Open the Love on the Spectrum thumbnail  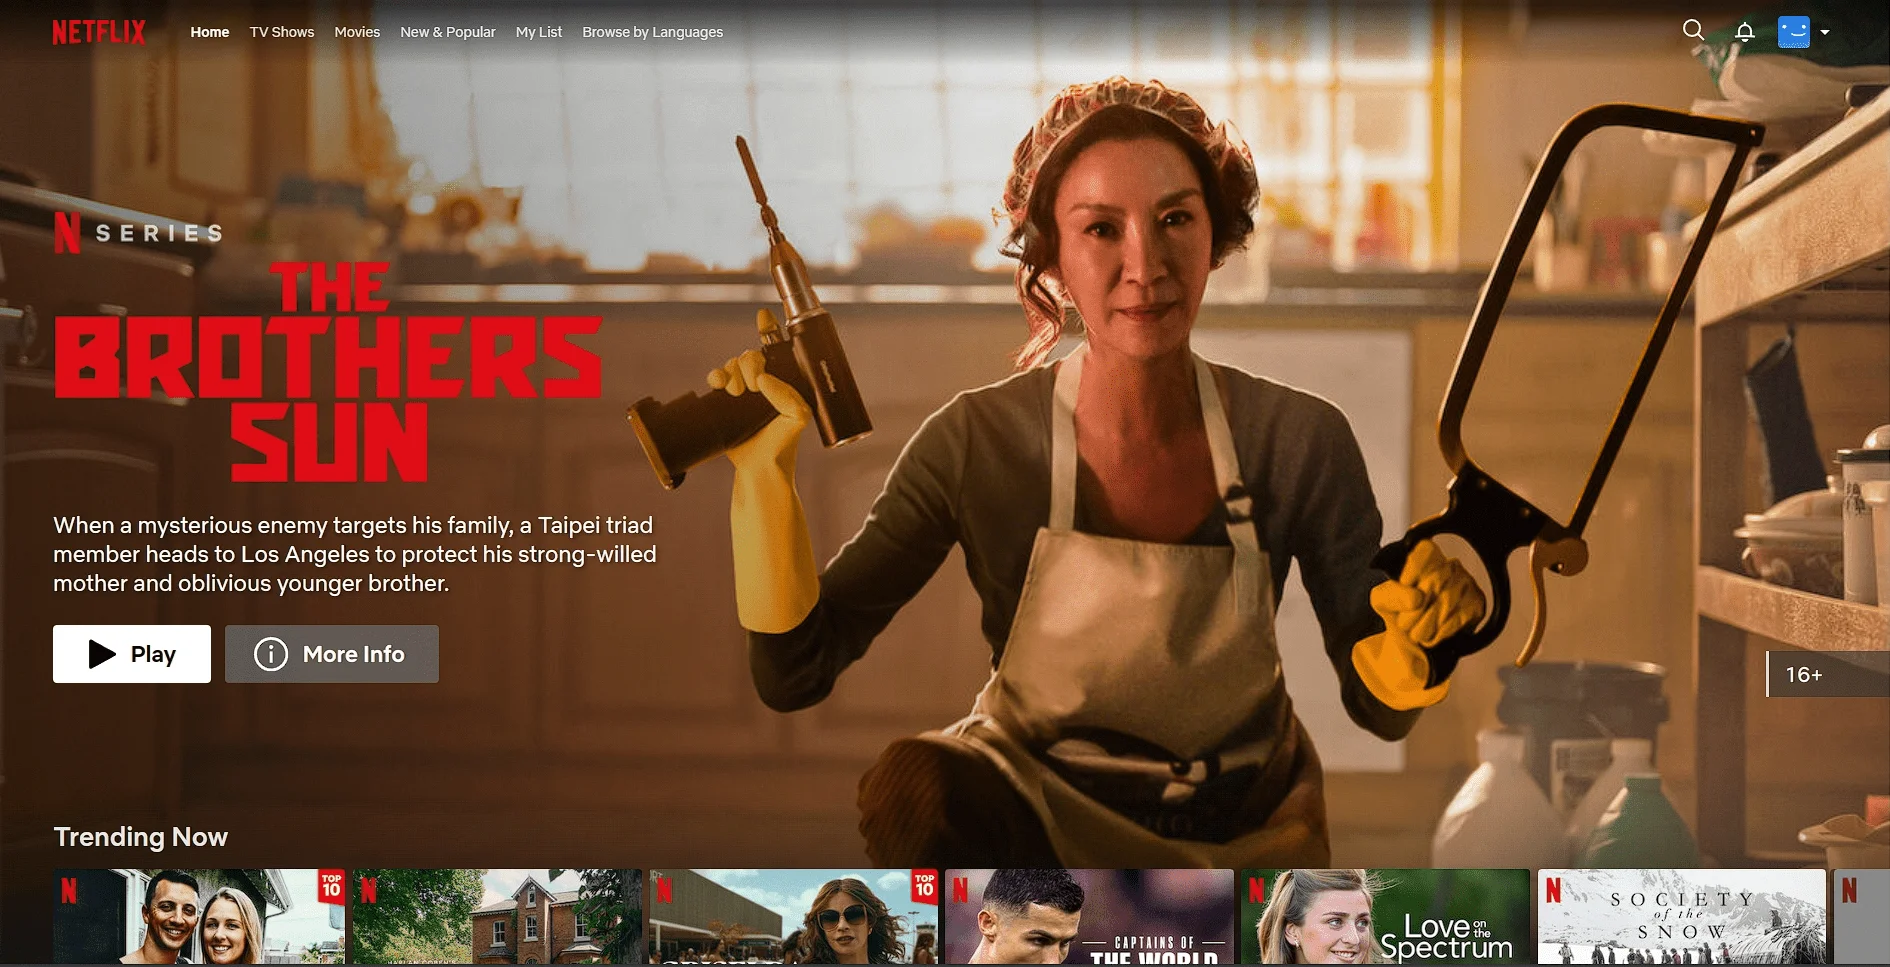pos(1385,917)
